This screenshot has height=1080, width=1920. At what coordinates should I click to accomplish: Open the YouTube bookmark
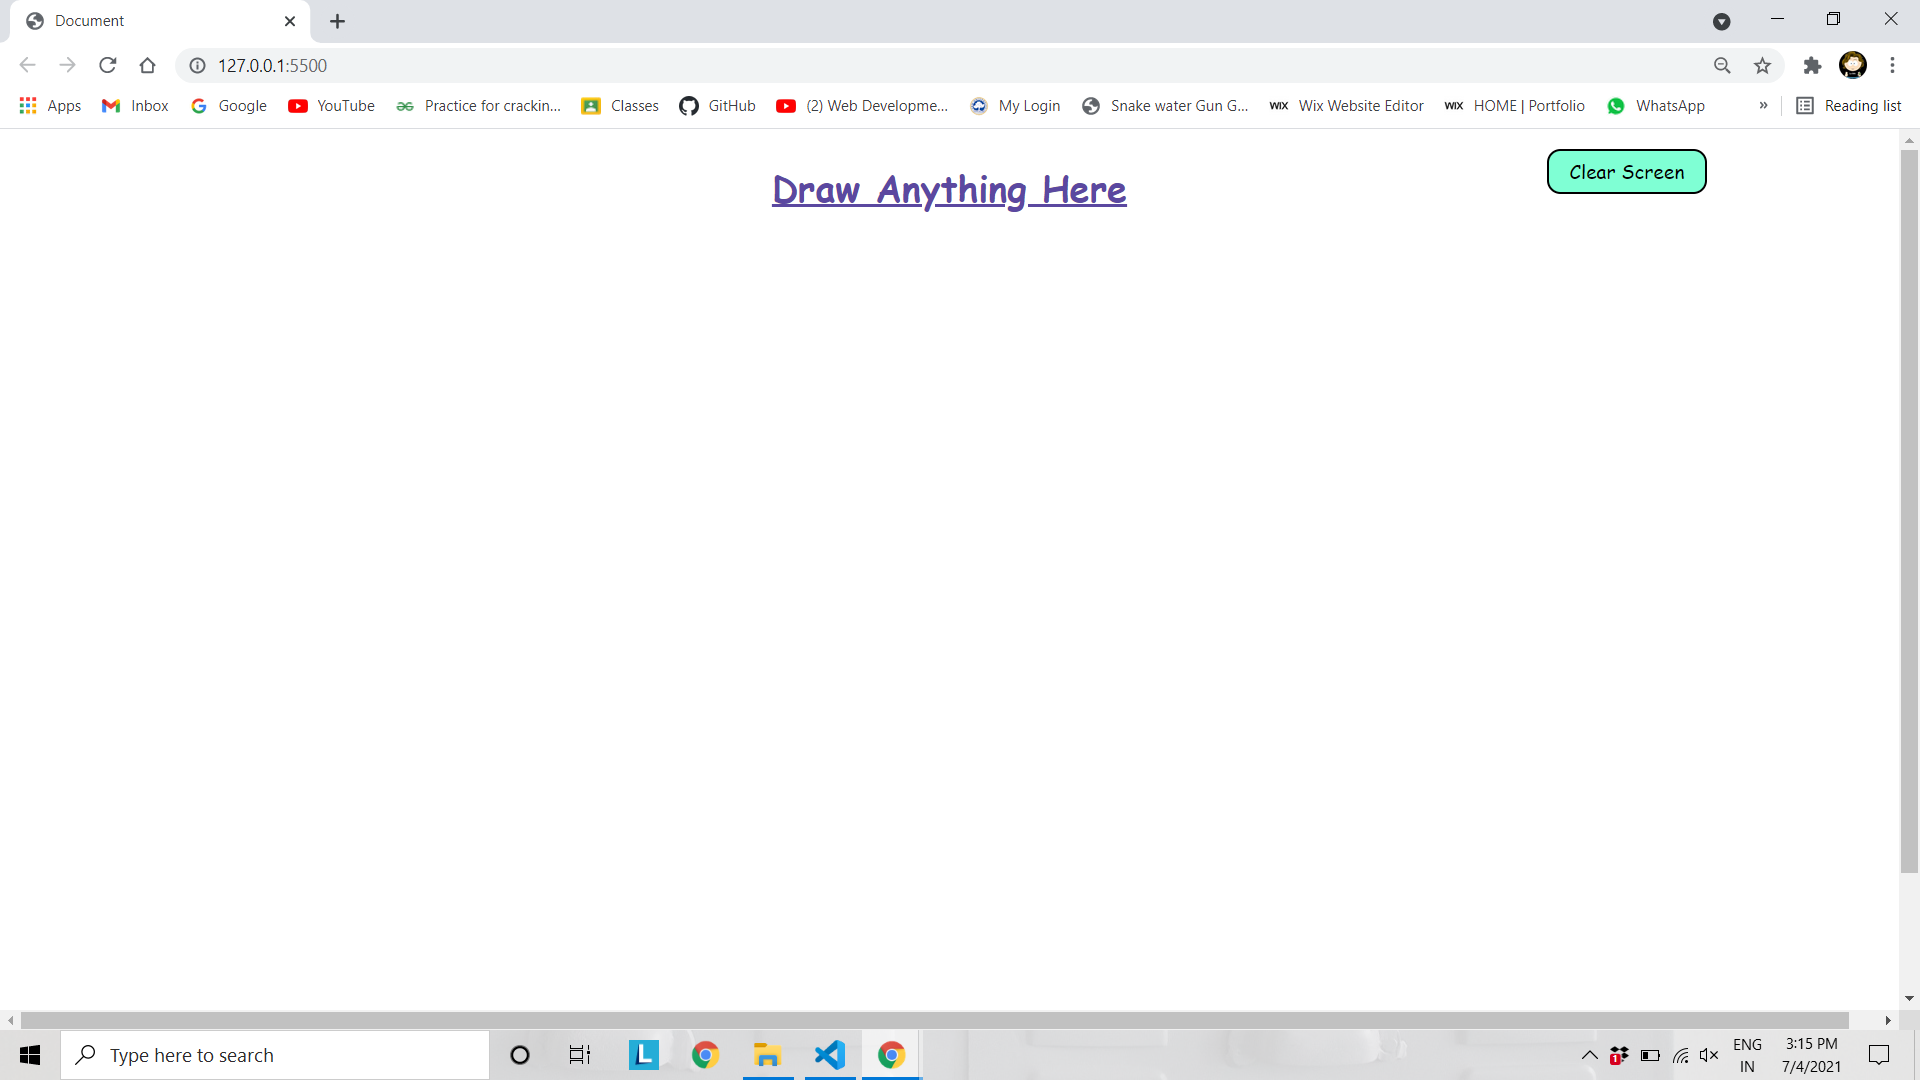tap(331, 106)
